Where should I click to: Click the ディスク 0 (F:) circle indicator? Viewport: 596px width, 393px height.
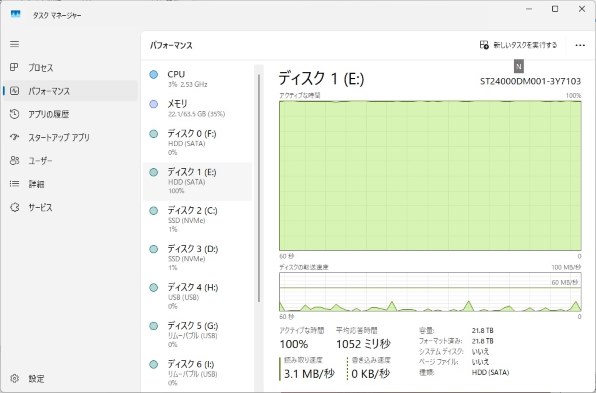coord(154,134)
